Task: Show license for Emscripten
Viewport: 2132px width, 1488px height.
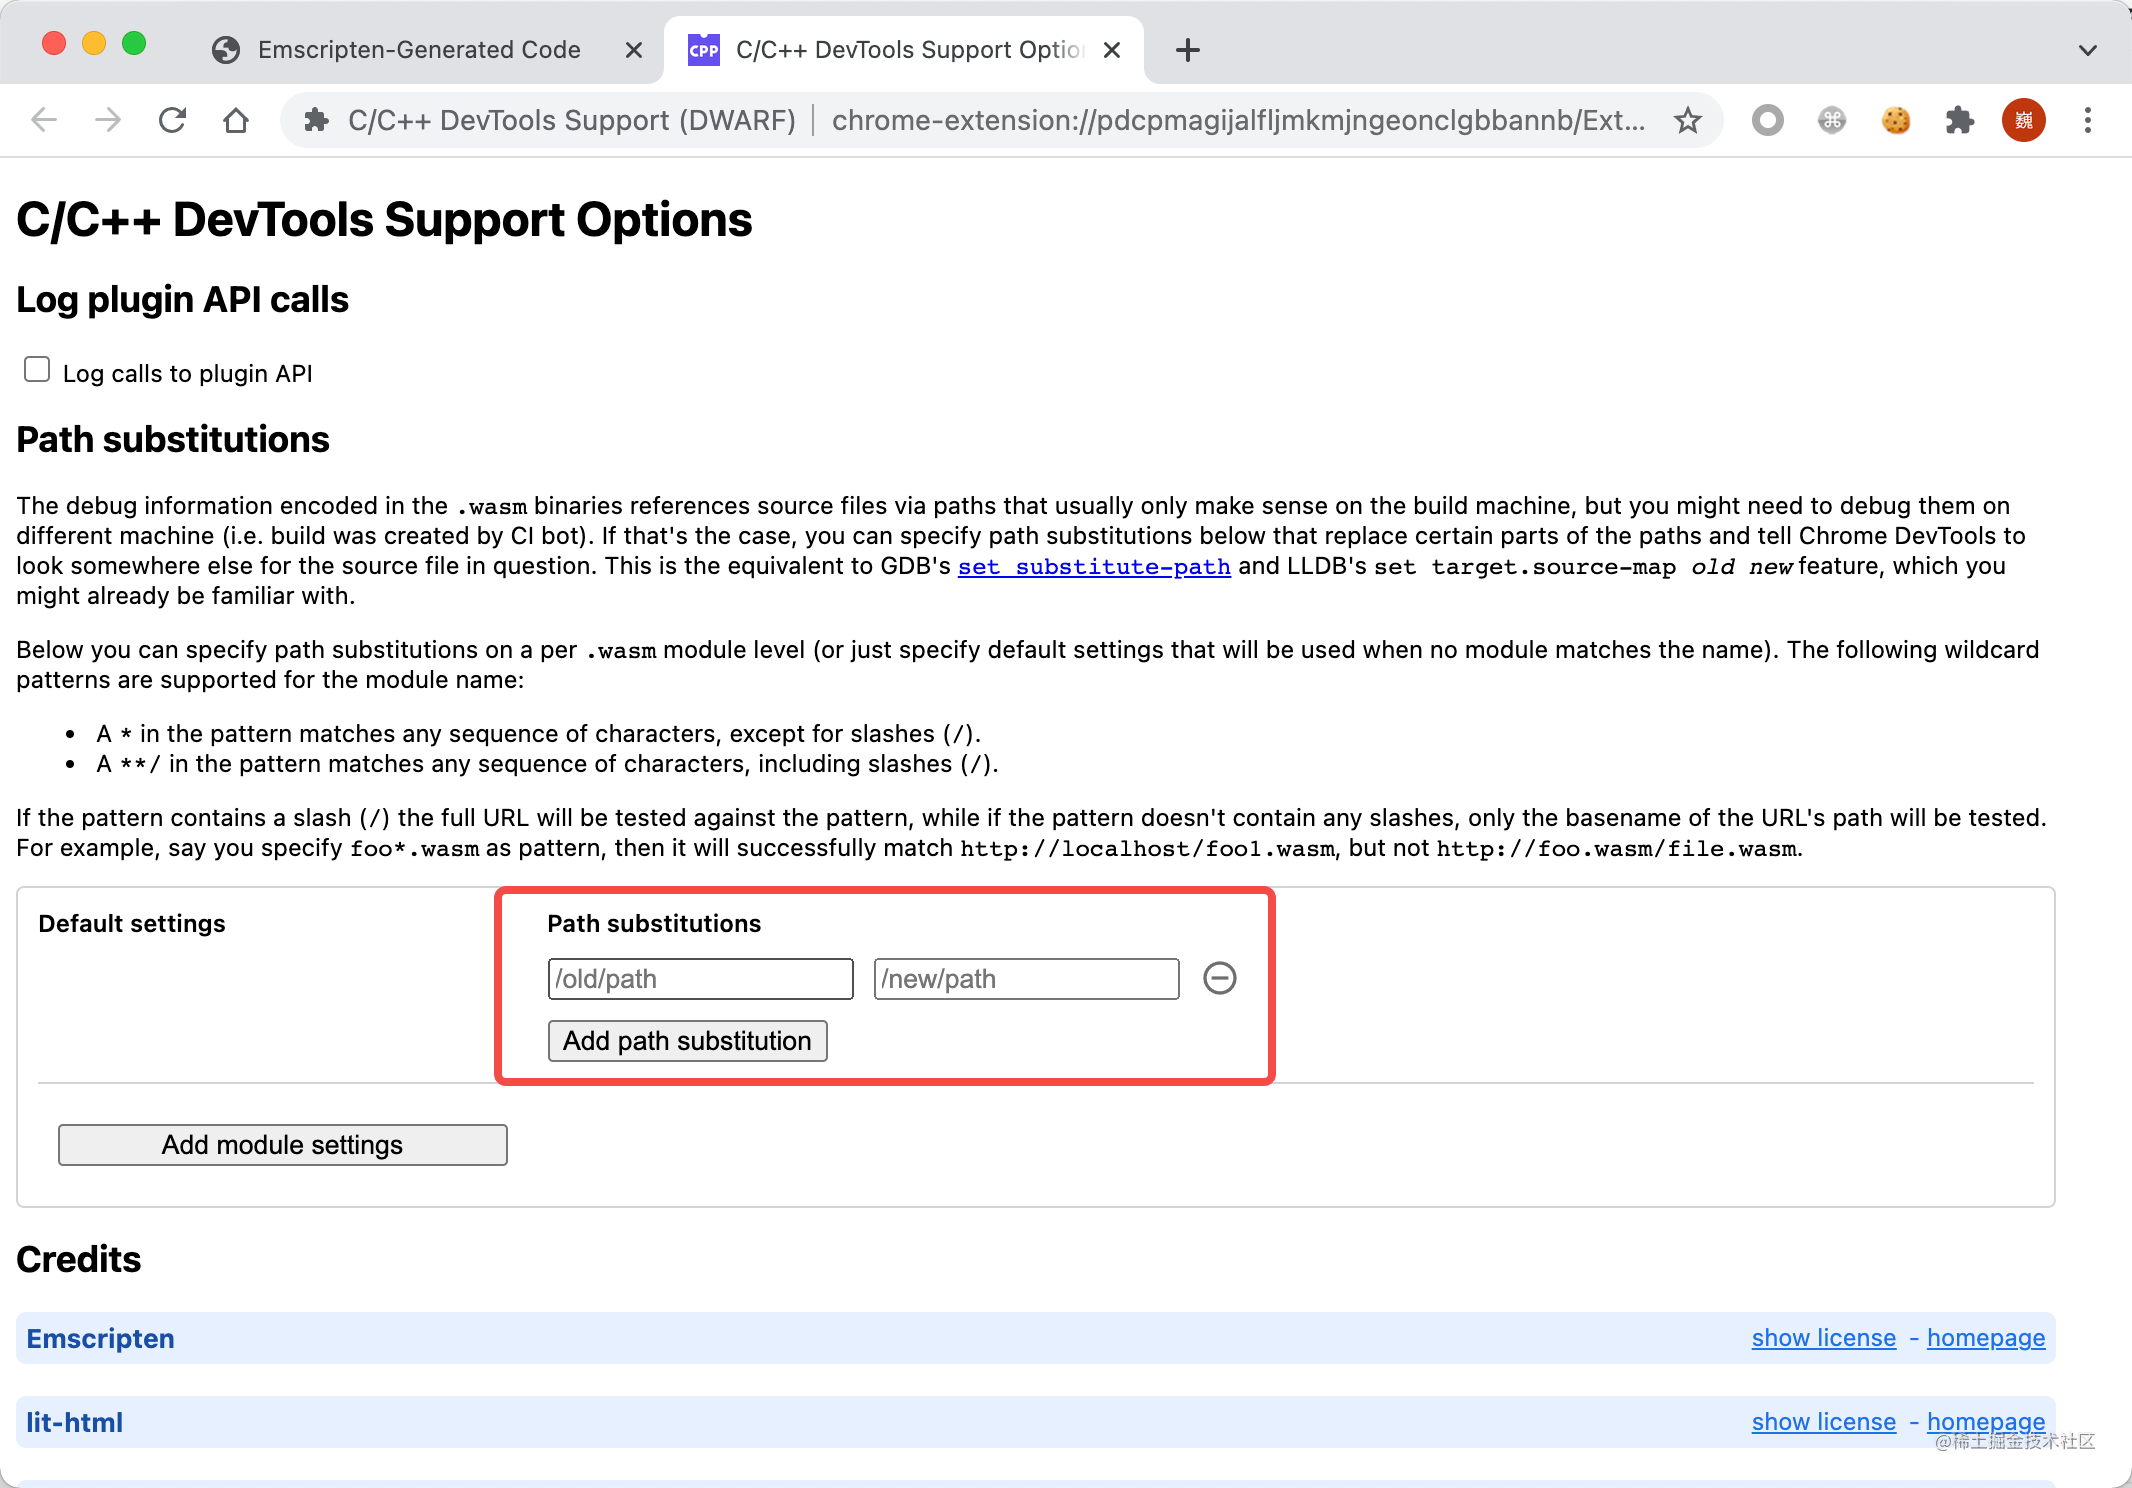Action: pos(1824,1338)
